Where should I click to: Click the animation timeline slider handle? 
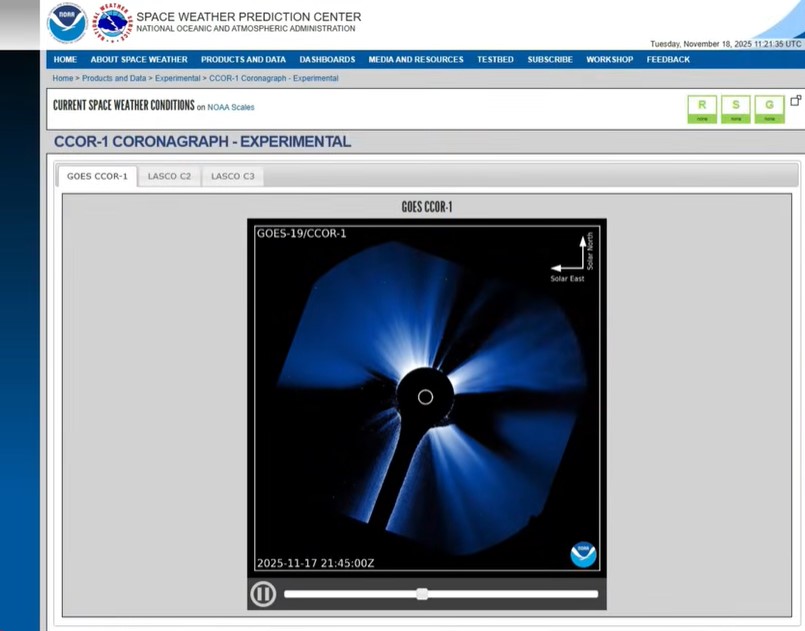pyautogui.click(x=422, y=594)
